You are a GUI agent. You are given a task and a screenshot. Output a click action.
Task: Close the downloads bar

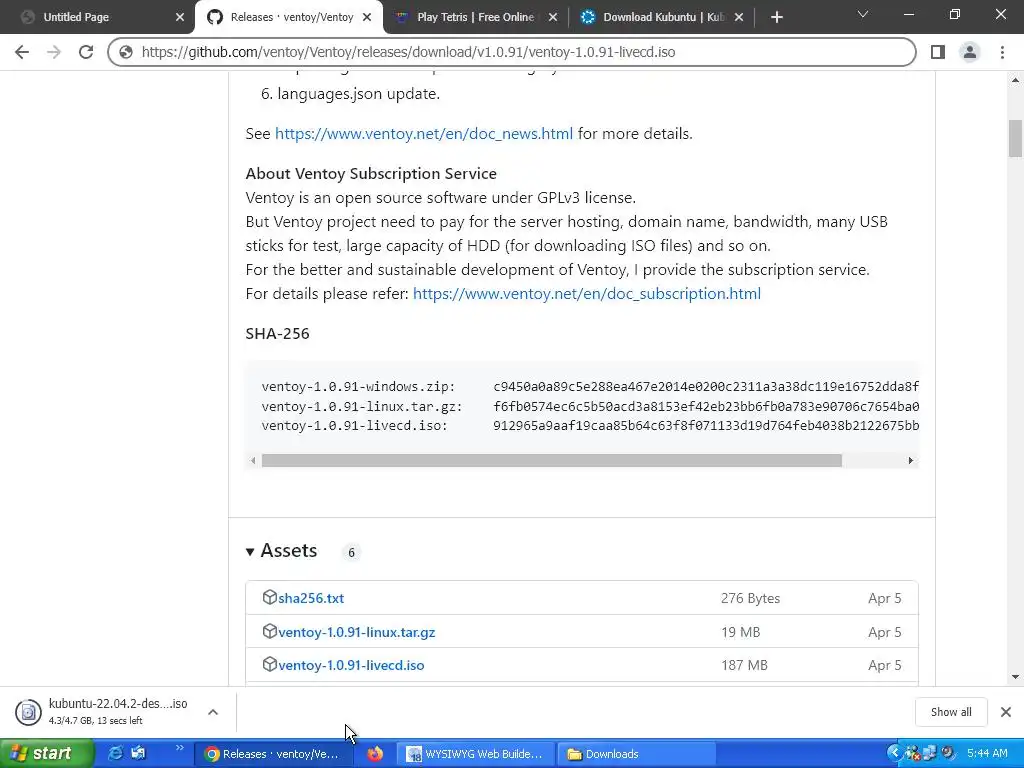point(1006,712)
